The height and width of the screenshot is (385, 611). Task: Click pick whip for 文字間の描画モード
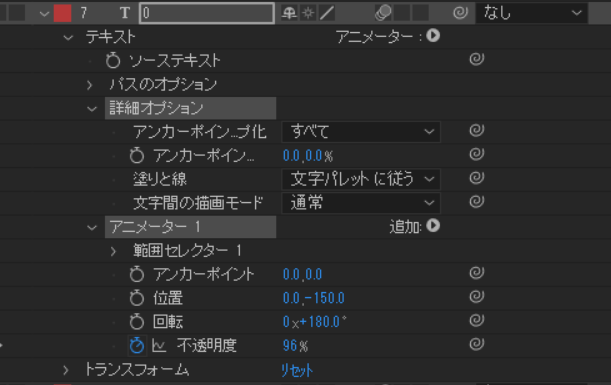pyautogui.click(x=477, y=201)
